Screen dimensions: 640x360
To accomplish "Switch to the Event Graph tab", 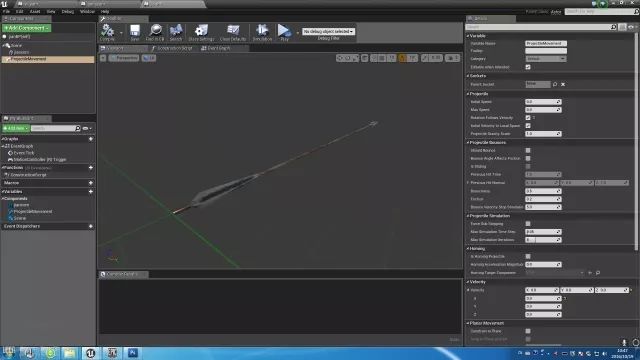I will coord(216,48).
